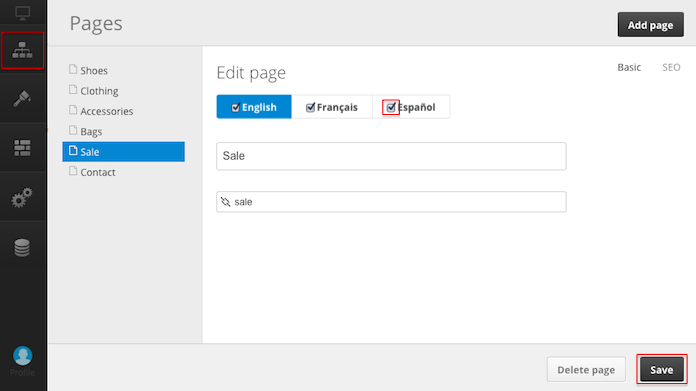Click the link icon in slug field
The width and height of the screenshot is (696, 391).
point(225,202)
